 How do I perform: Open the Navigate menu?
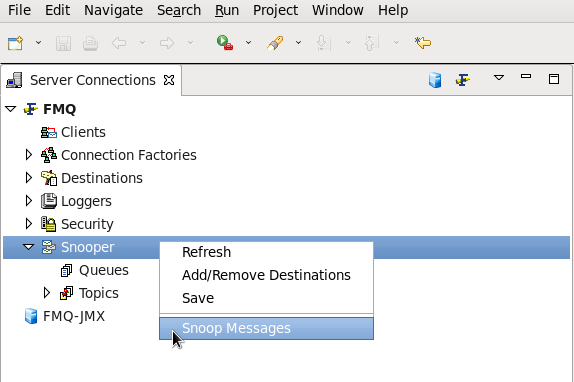coord(113,10)
